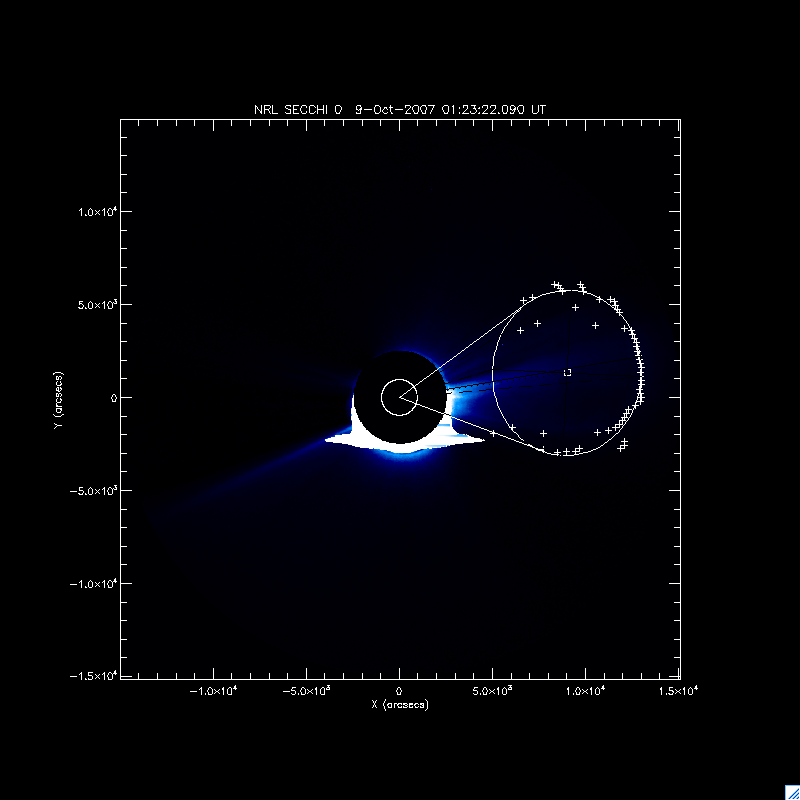Click the 1.0×10⁴ Y axis tick label
Image resolution: width=800 pixels, height=800 pixels.
(98, 212)
